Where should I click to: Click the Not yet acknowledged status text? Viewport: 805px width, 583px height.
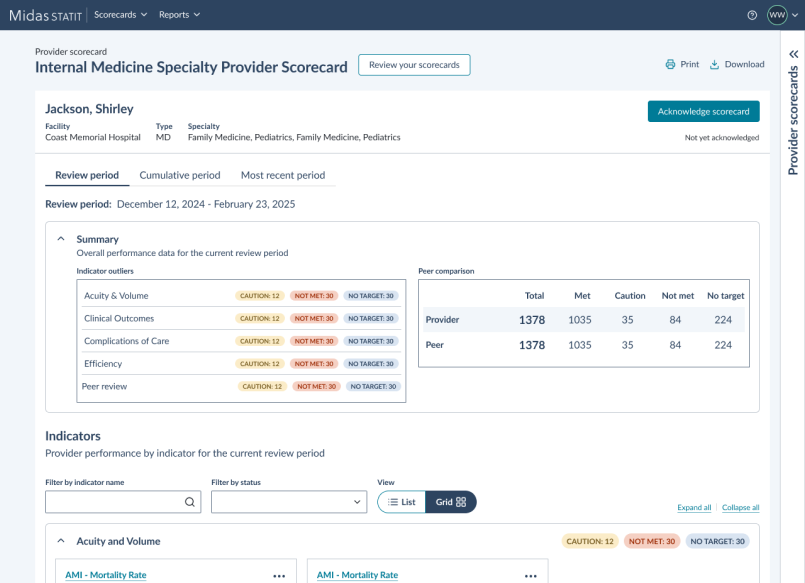[722, 138]
